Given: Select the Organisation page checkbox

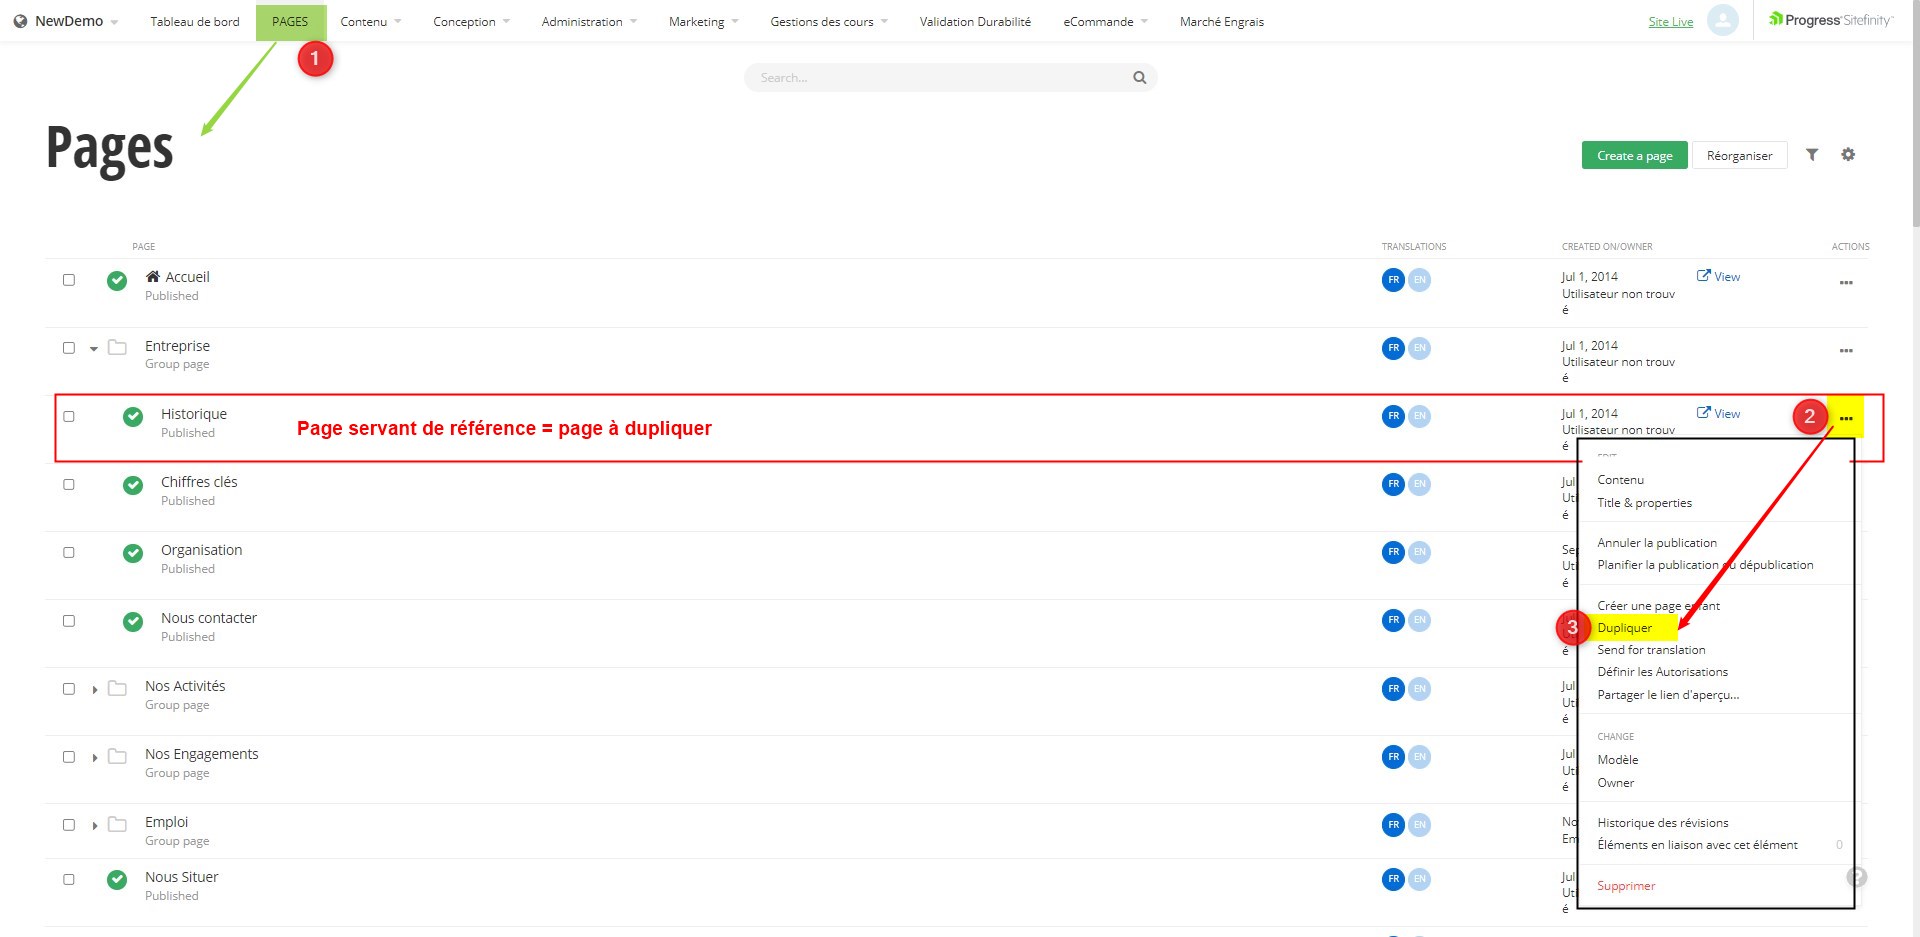Looking at the screenshot, I should [69, 553].
